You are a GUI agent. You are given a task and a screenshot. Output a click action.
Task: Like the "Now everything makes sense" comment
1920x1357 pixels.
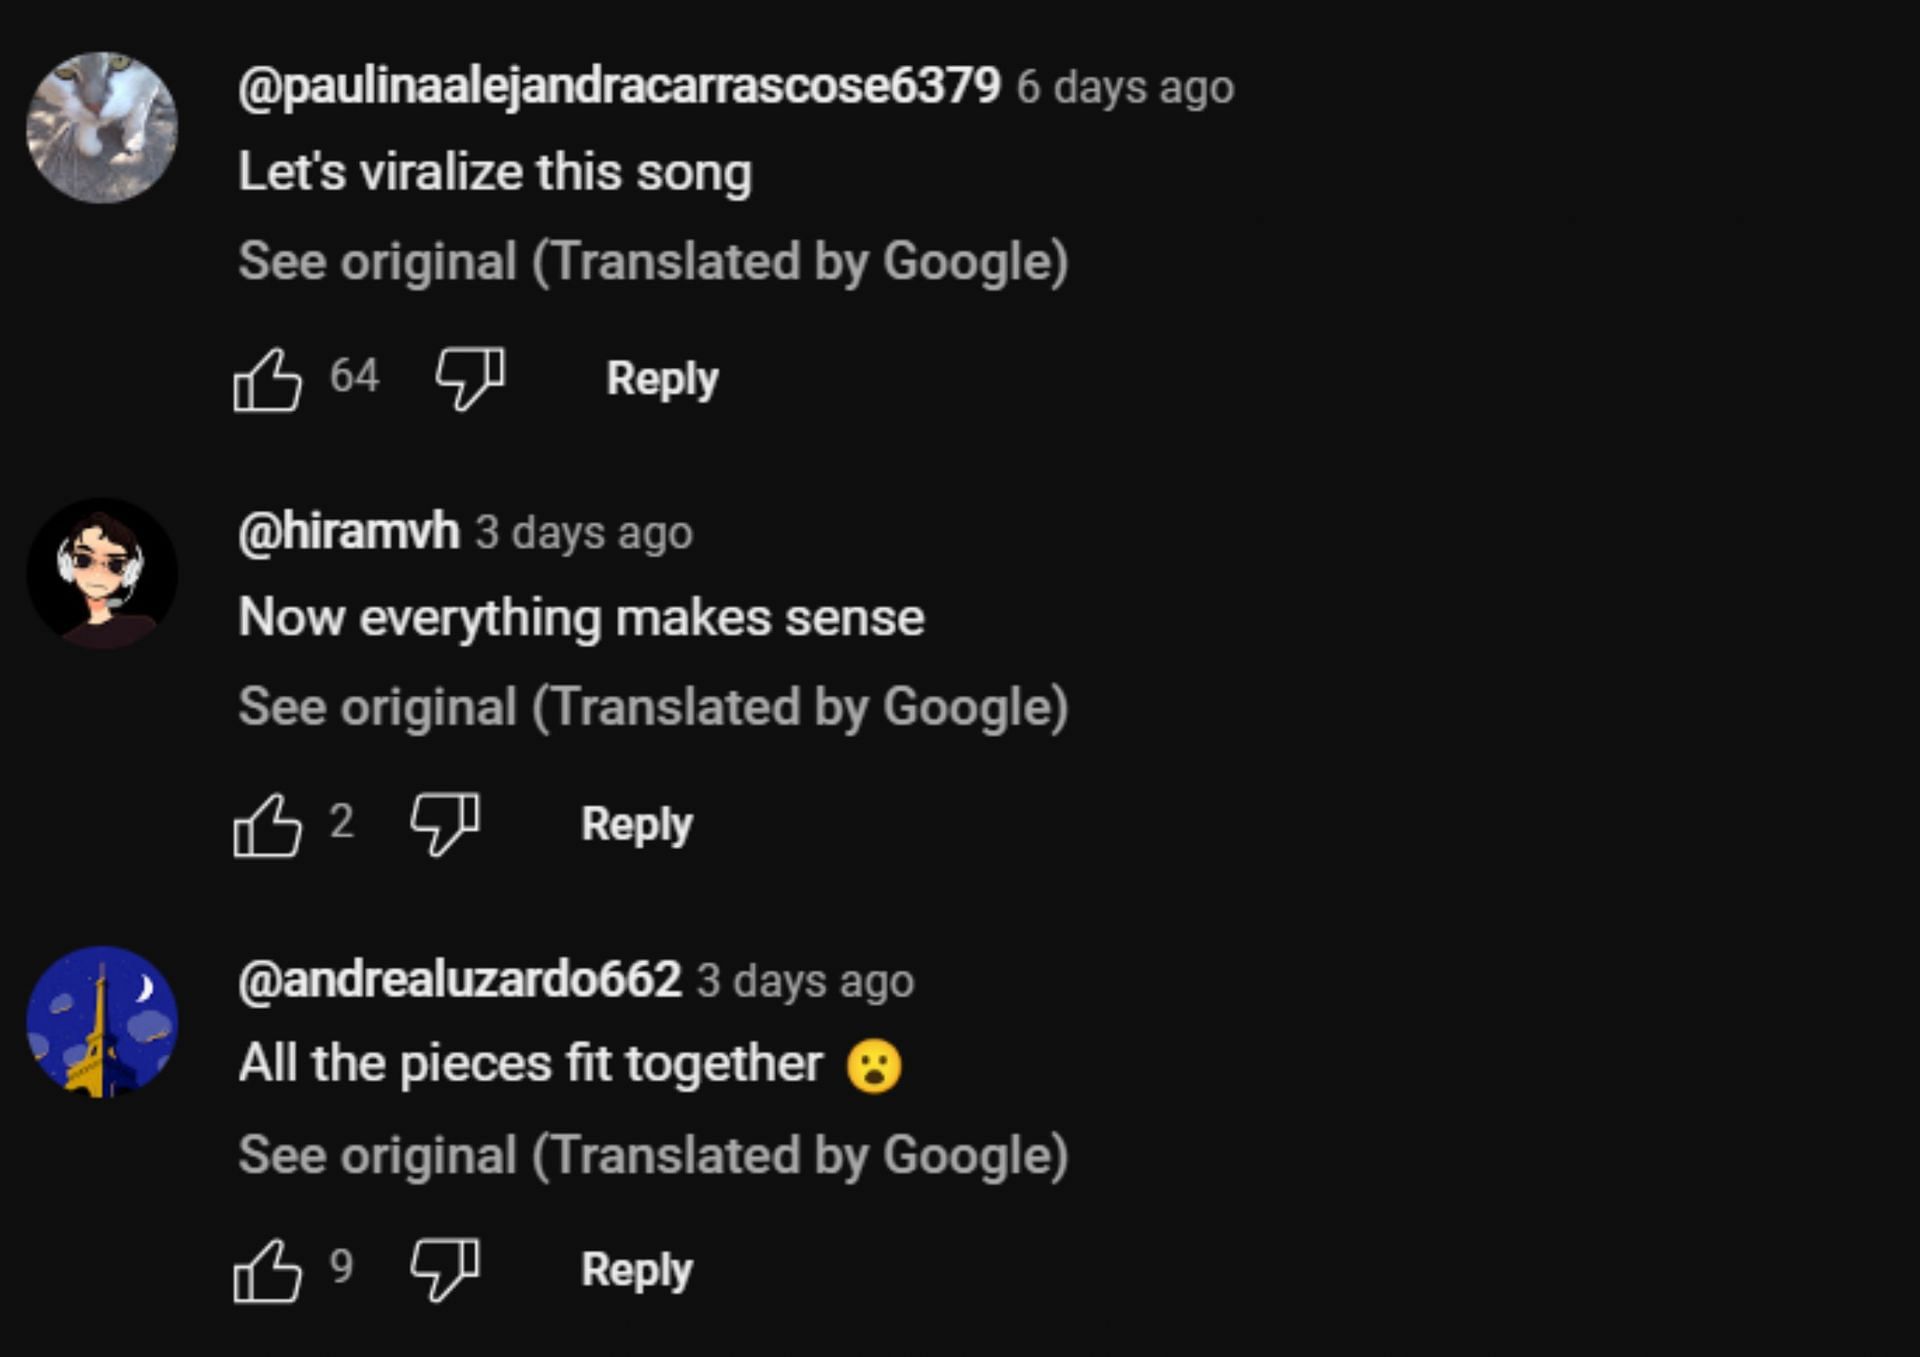[267, 825]
